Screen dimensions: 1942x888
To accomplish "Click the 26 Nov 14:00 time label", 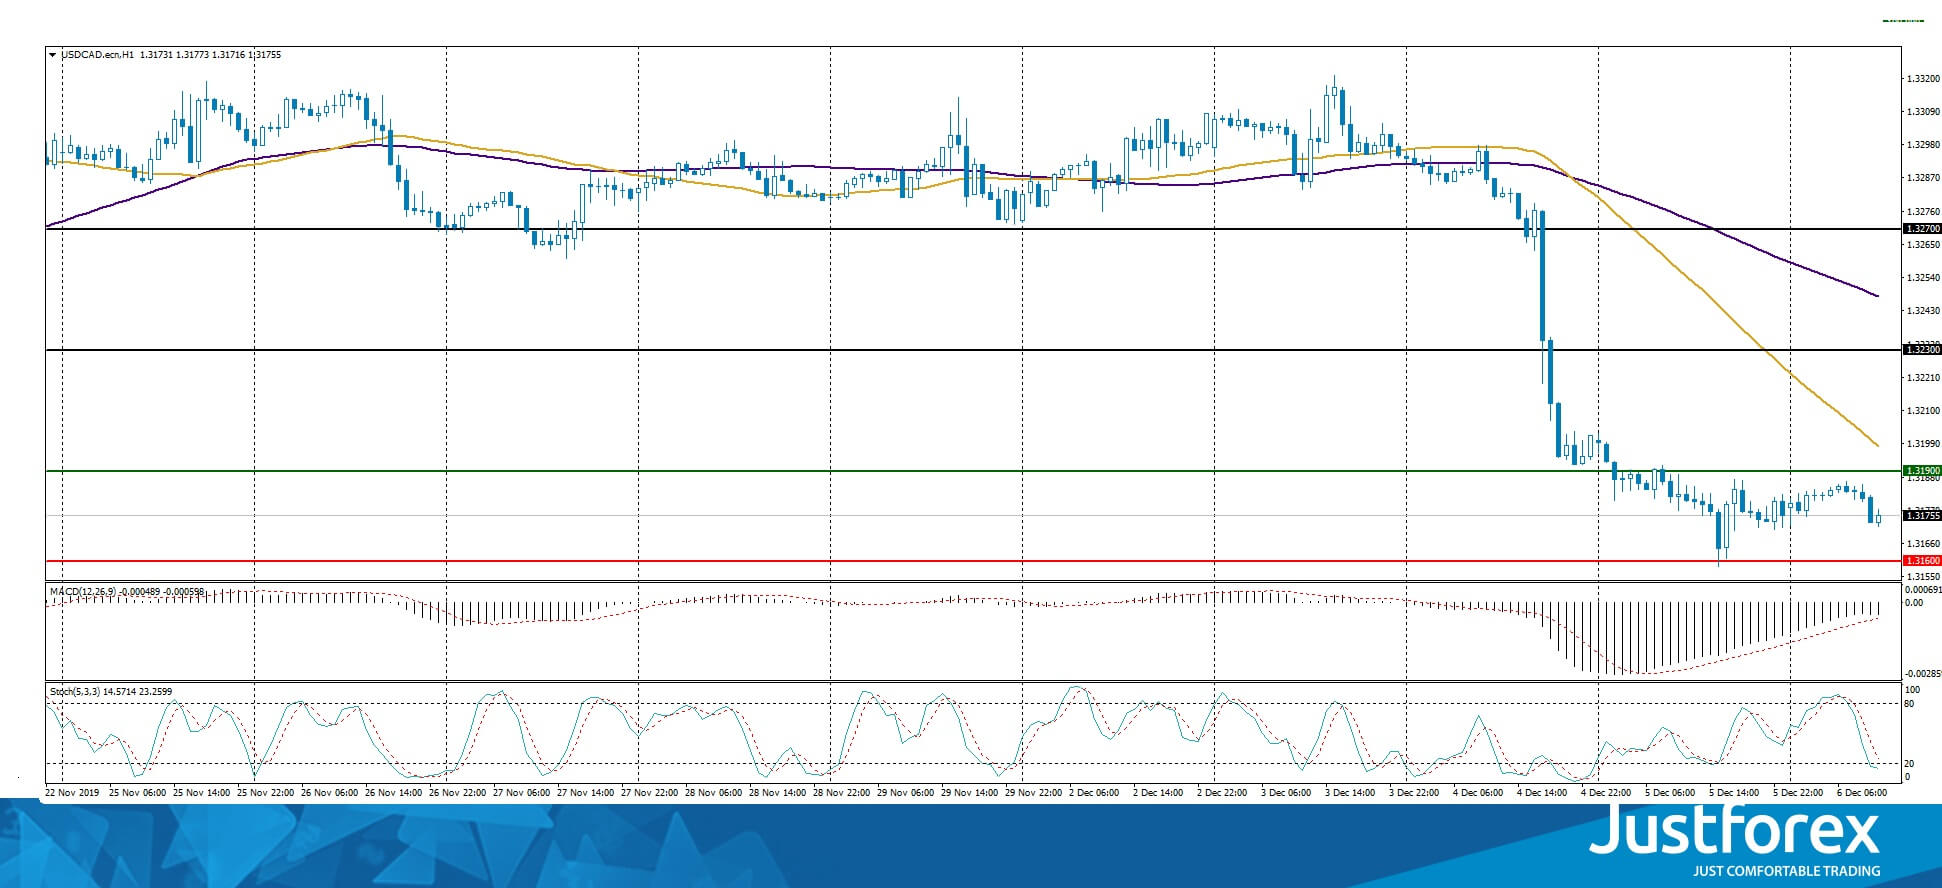I will click(393, 792).
